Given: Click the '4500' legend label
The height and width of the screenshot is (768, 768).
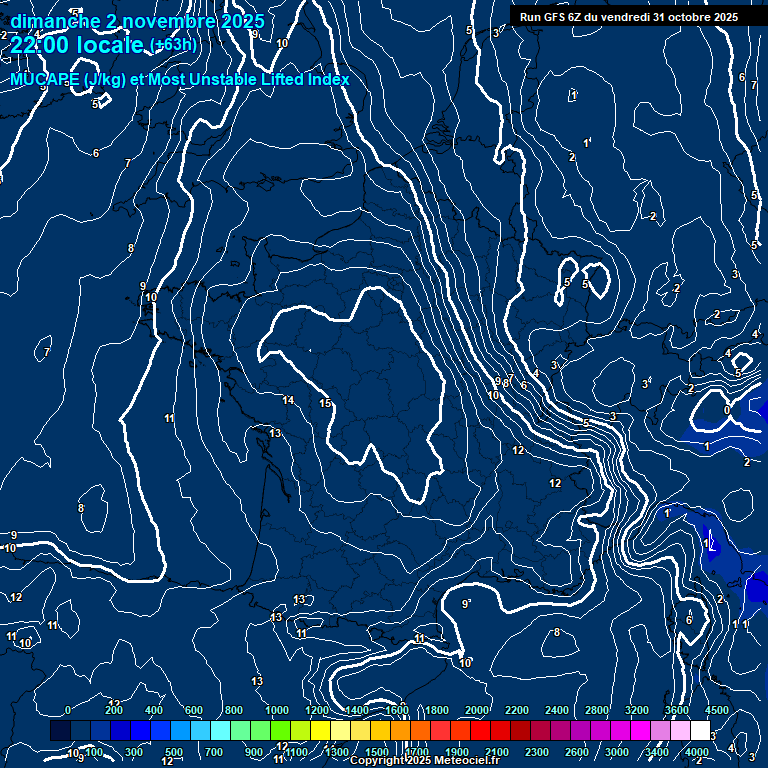Looking at the screenshot, I should coord(717,710).
